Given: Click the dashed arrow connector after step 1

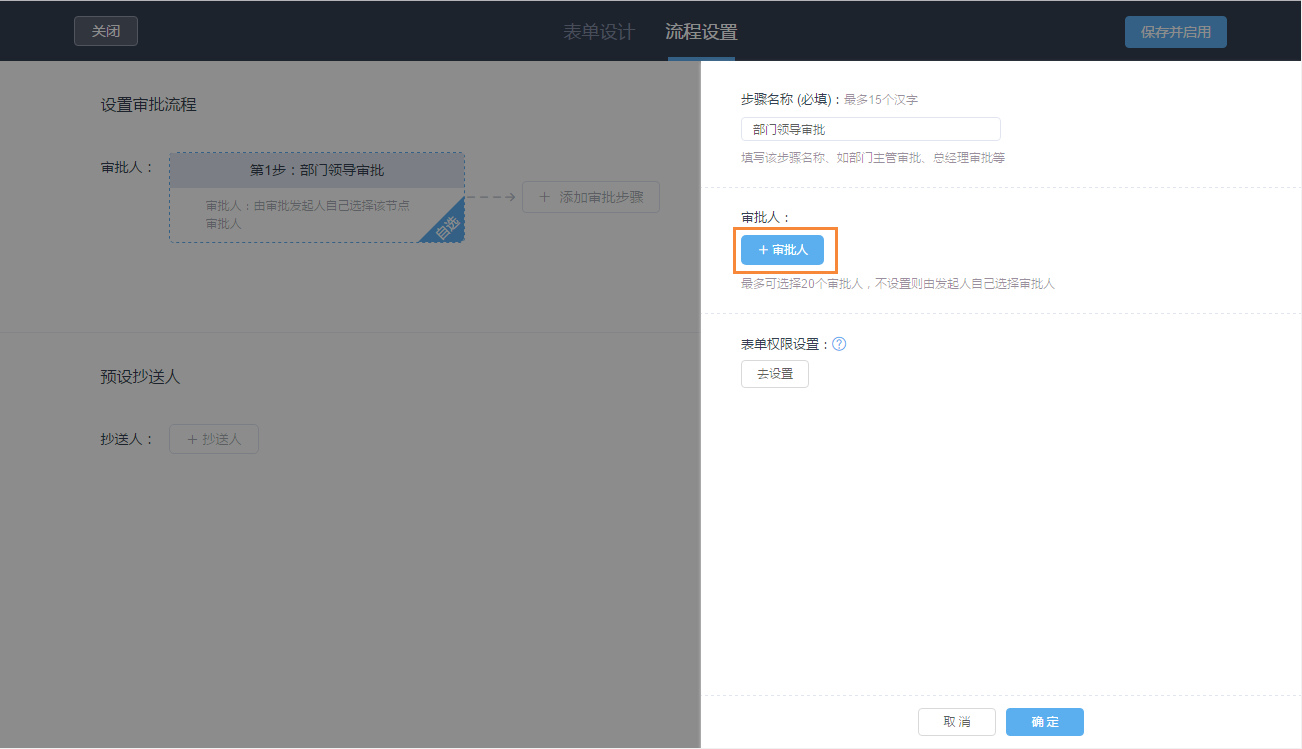Looking at the screenshot, I should click(491, 197).
